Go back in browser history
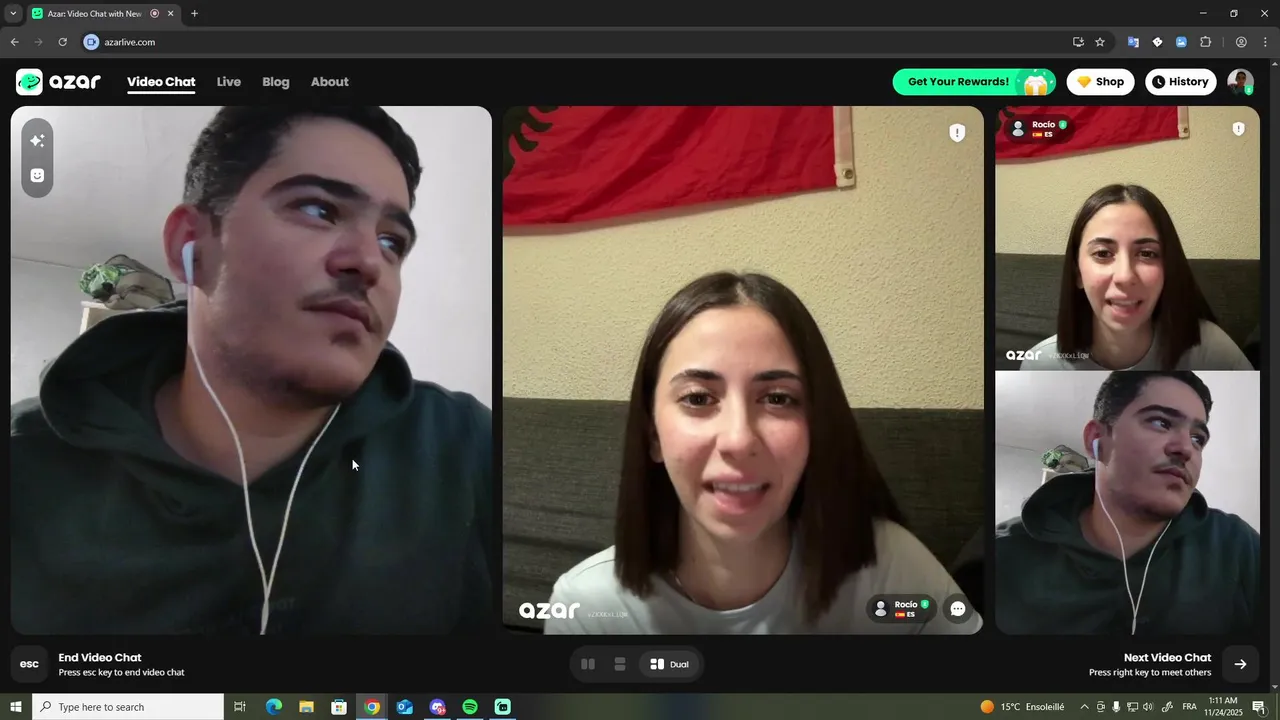Viewport: 1280px width, 720px height. [14, 42]
